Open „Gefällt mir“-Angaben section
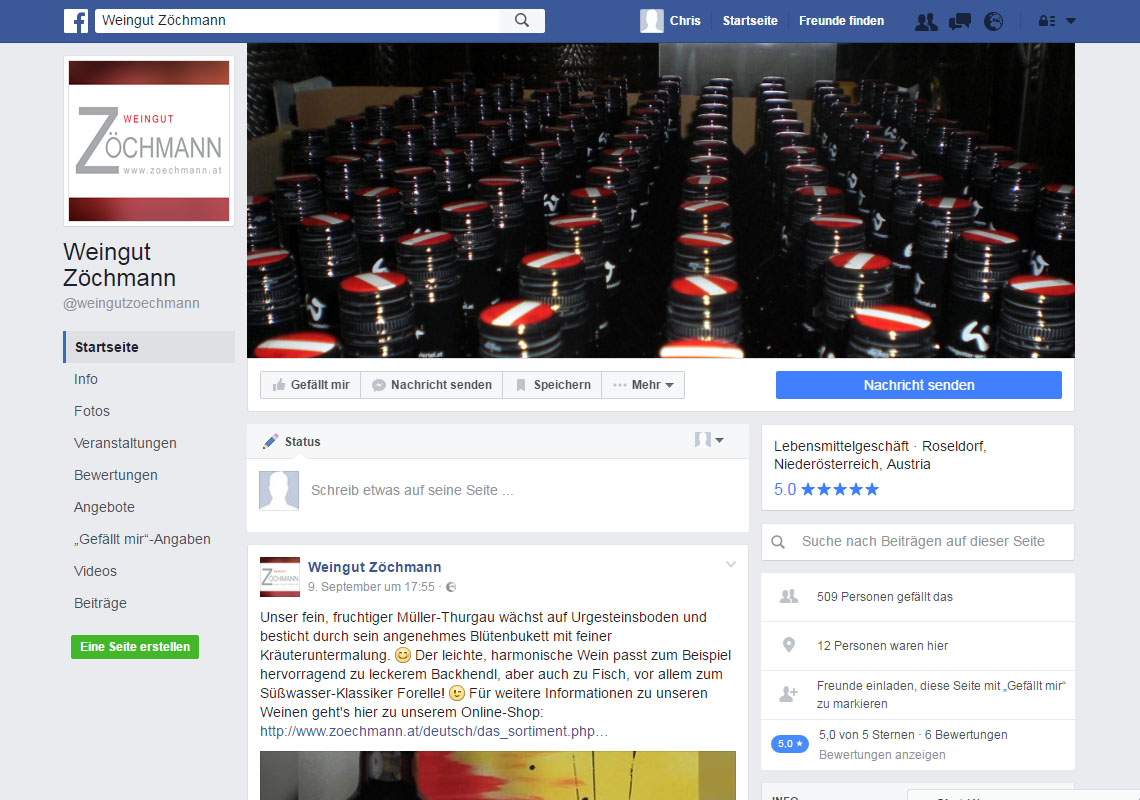The image size is (1140, 800). pyautogui.click(x=142, y=539)
